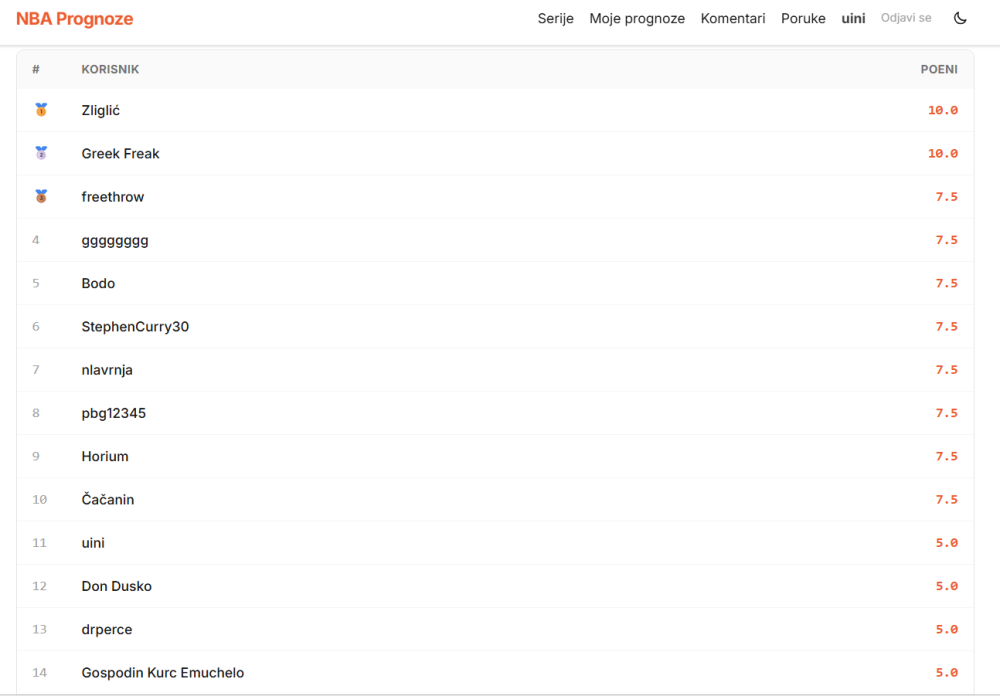The image size is (1000, 696).
Task: Click the silver medal icon beside Greek Freak
Action: [x=41, y=153]
